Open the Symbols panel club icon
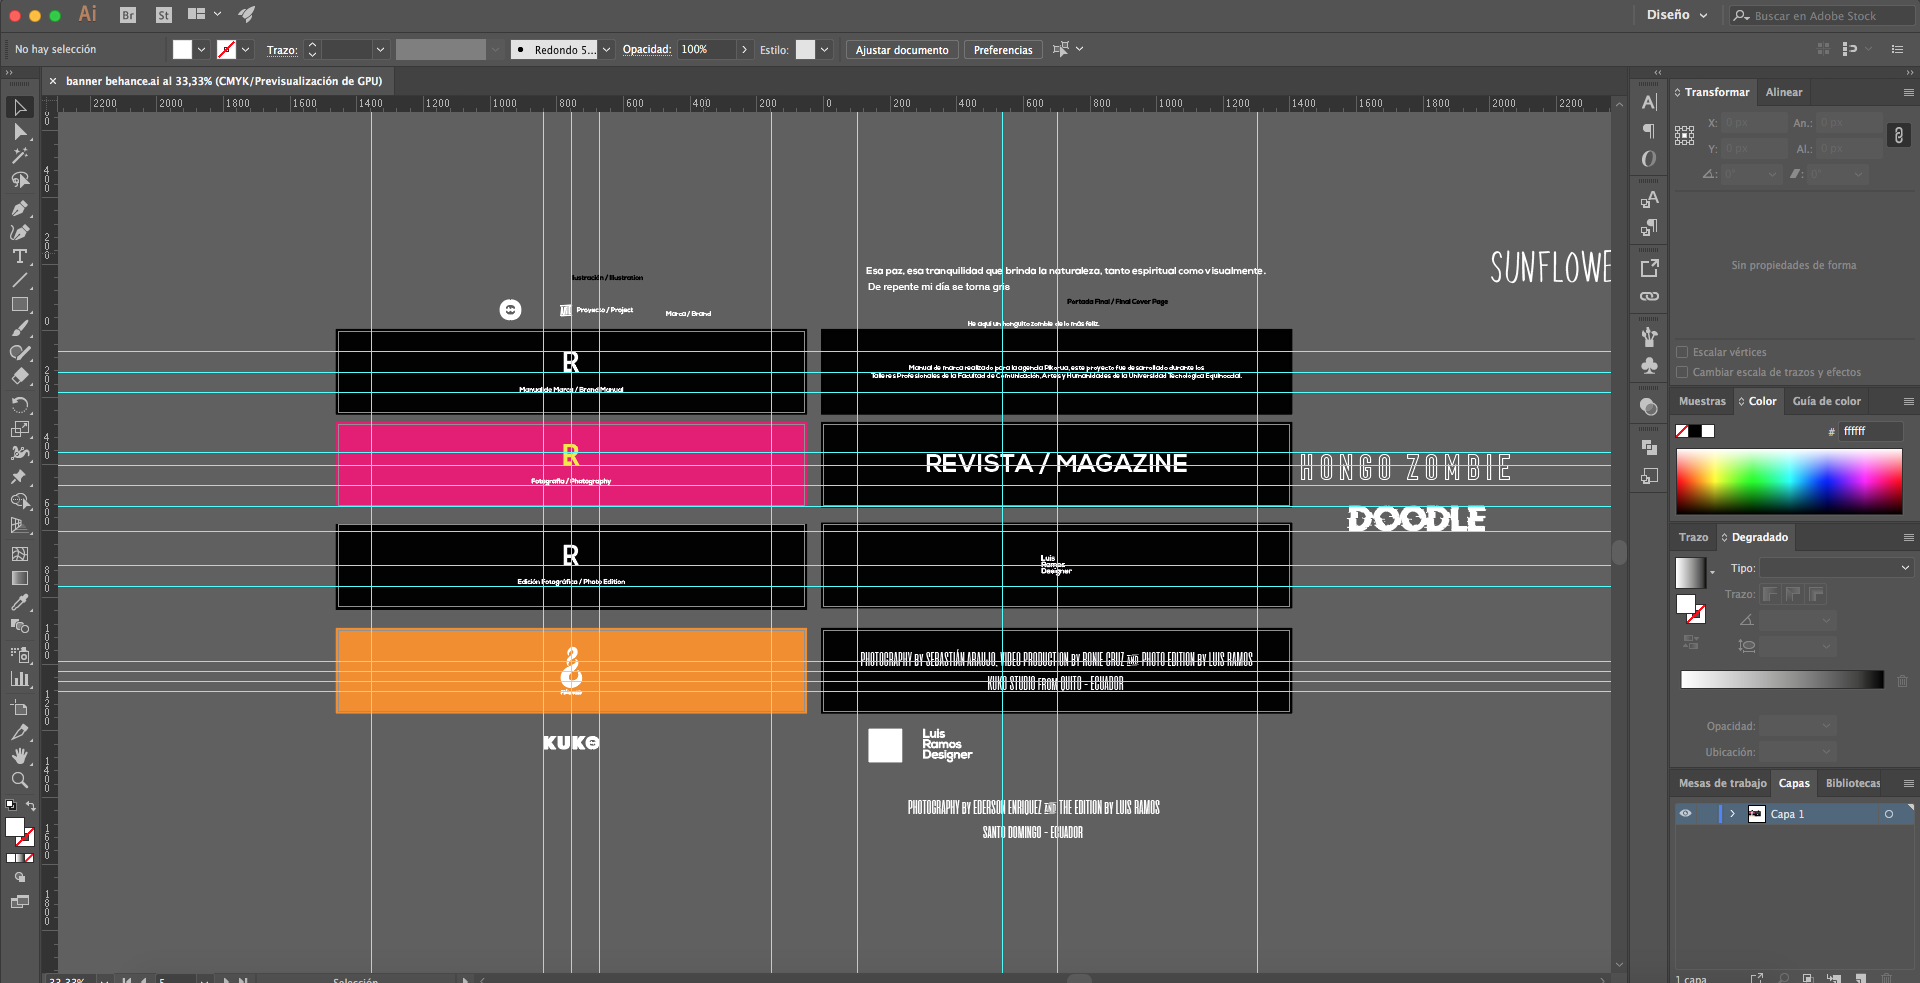This screenshot has height=983, width=1920. (1649, 365)
